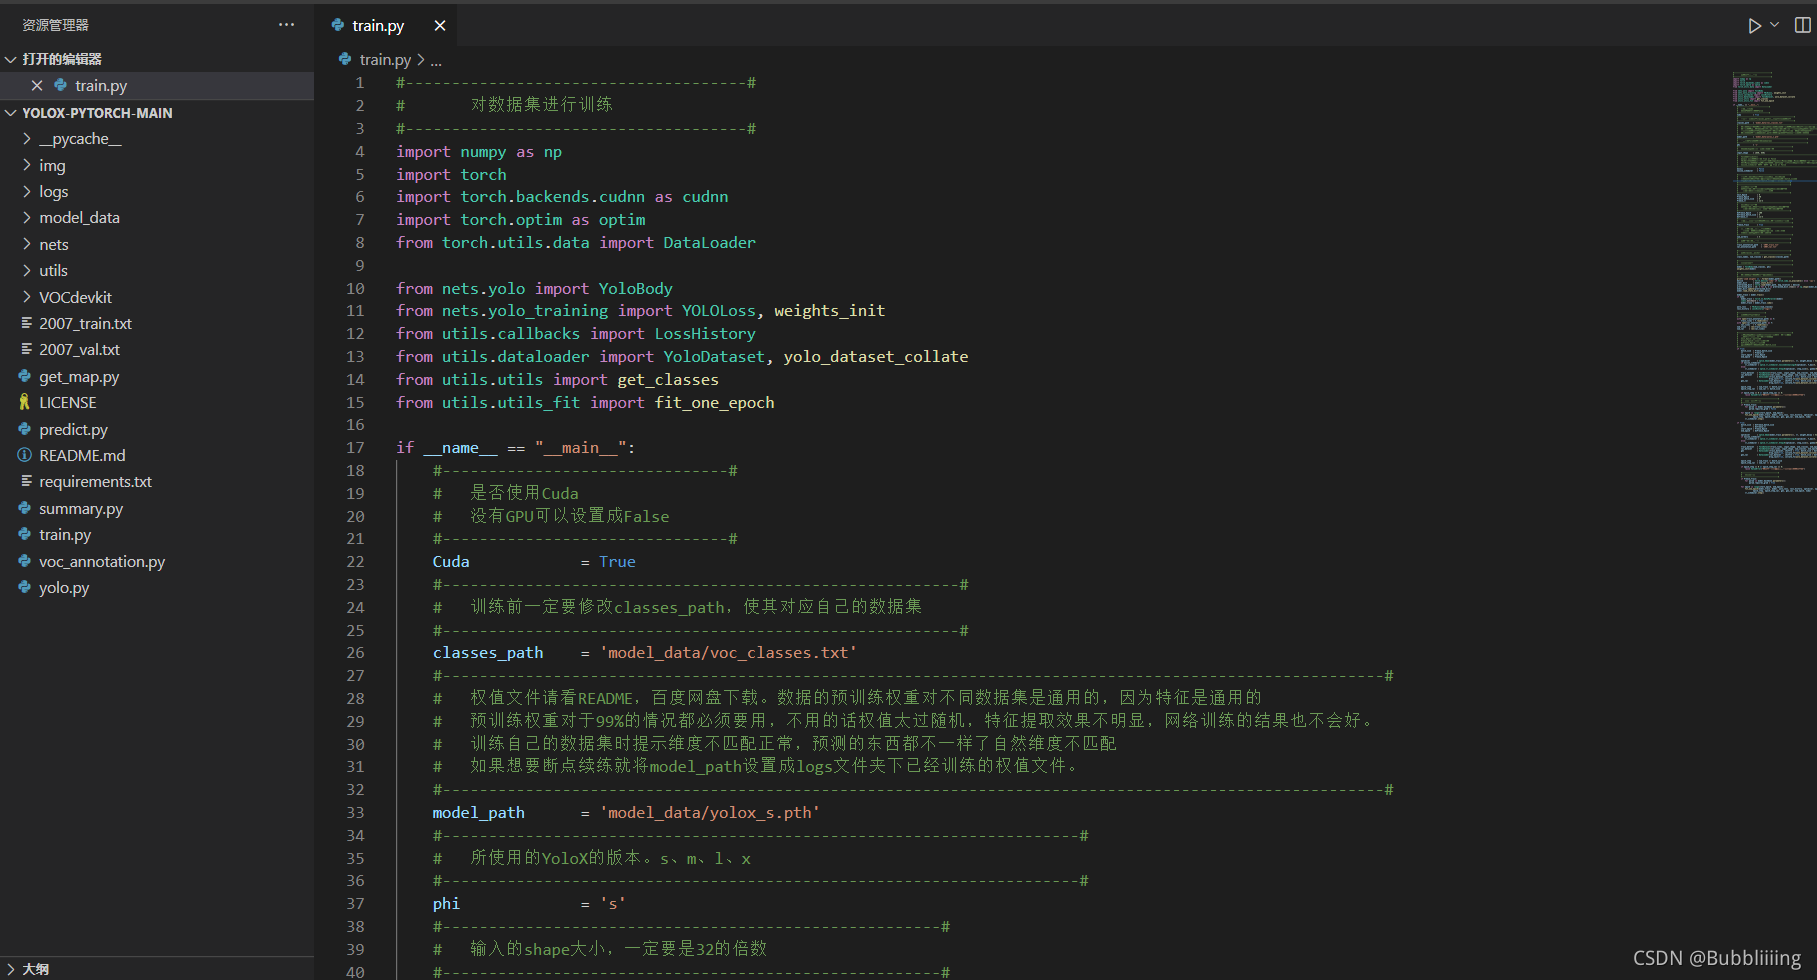Image resolution: width=1817 pixels, height=980 pixels.
Task: Split the editor to the right
Action: click(1803, 25)
